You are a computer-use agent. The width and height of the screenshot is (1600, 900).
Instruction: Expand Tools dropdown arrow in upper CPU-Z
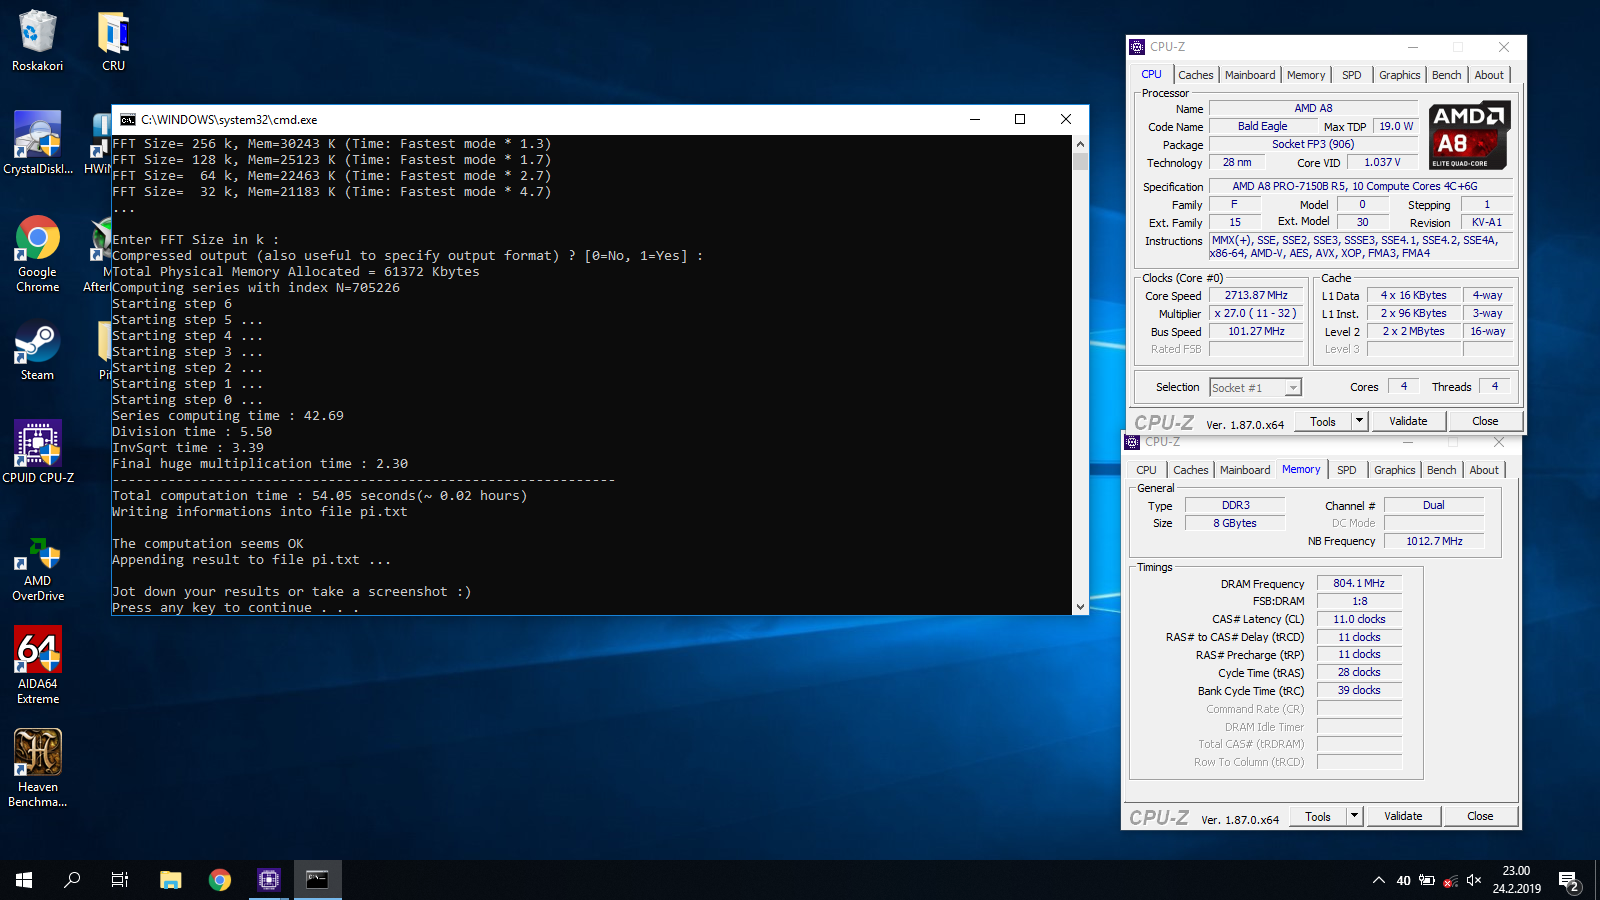(1359, 421)
